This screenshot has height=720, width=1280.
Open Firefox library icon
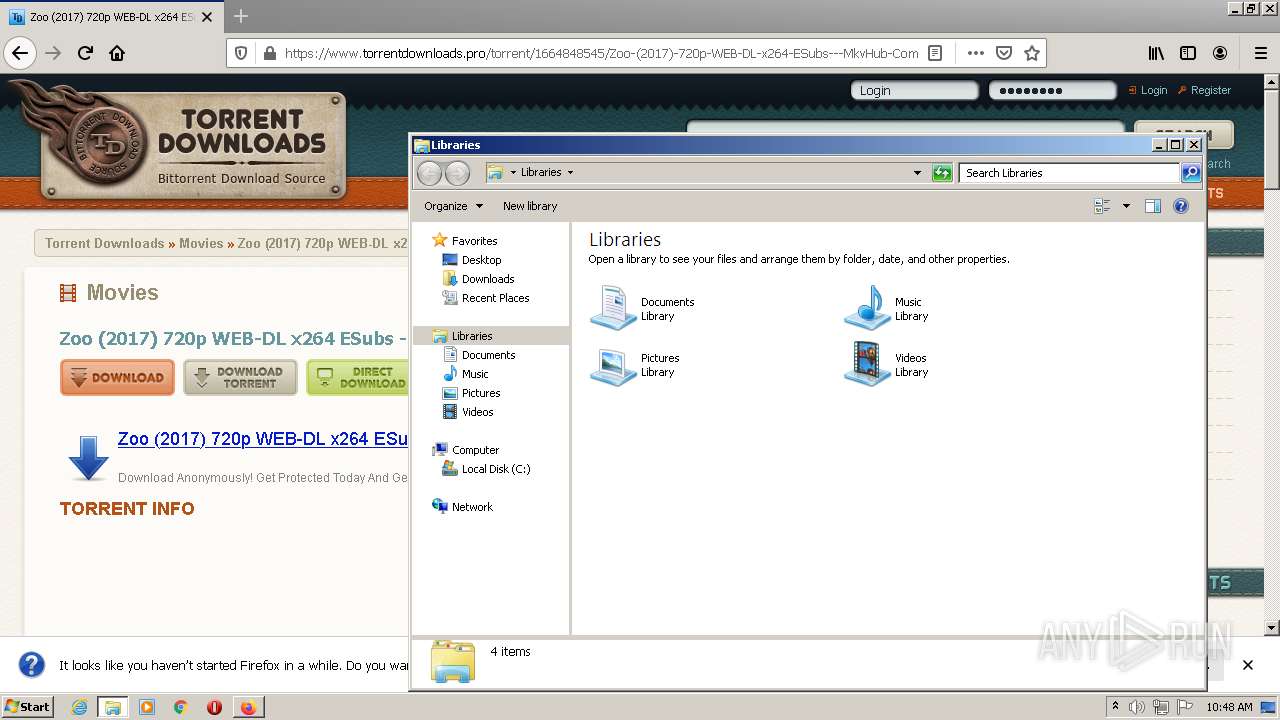coord(1156,53)
